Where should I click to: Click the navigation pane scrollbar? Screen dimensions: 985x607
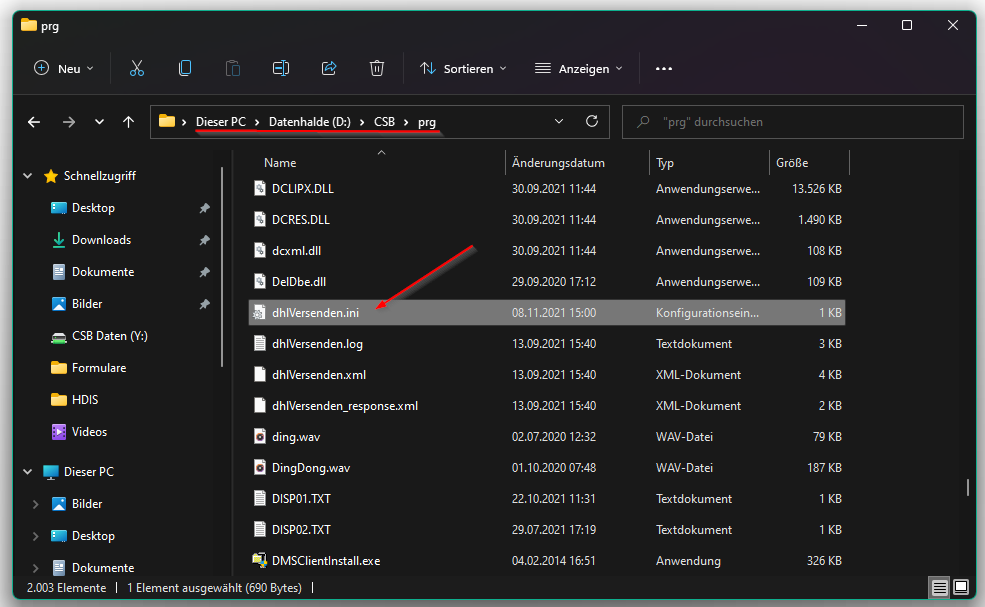pyautogui.click(x=222, y=266)
